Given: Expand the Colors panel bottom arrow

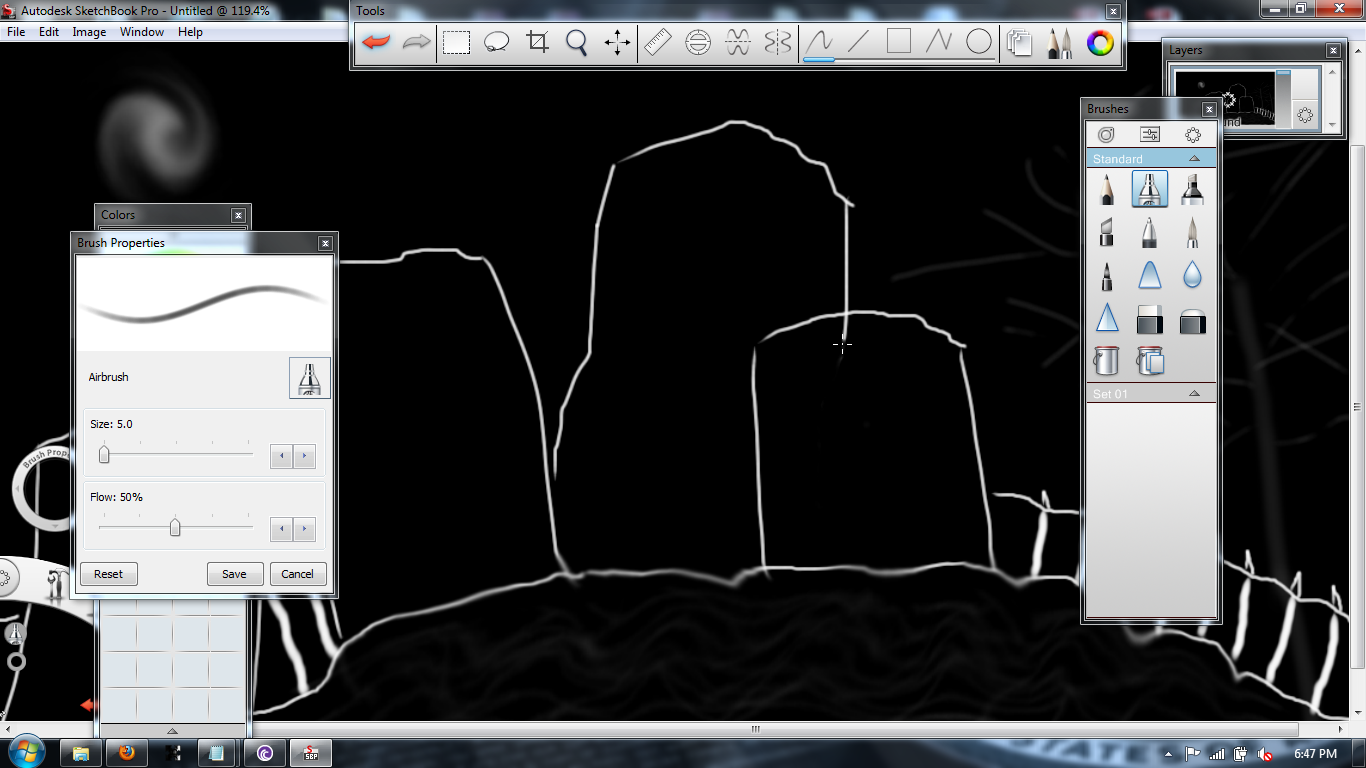Looking at the screenshot, I should pyautogui.click(x=172, y=731).
